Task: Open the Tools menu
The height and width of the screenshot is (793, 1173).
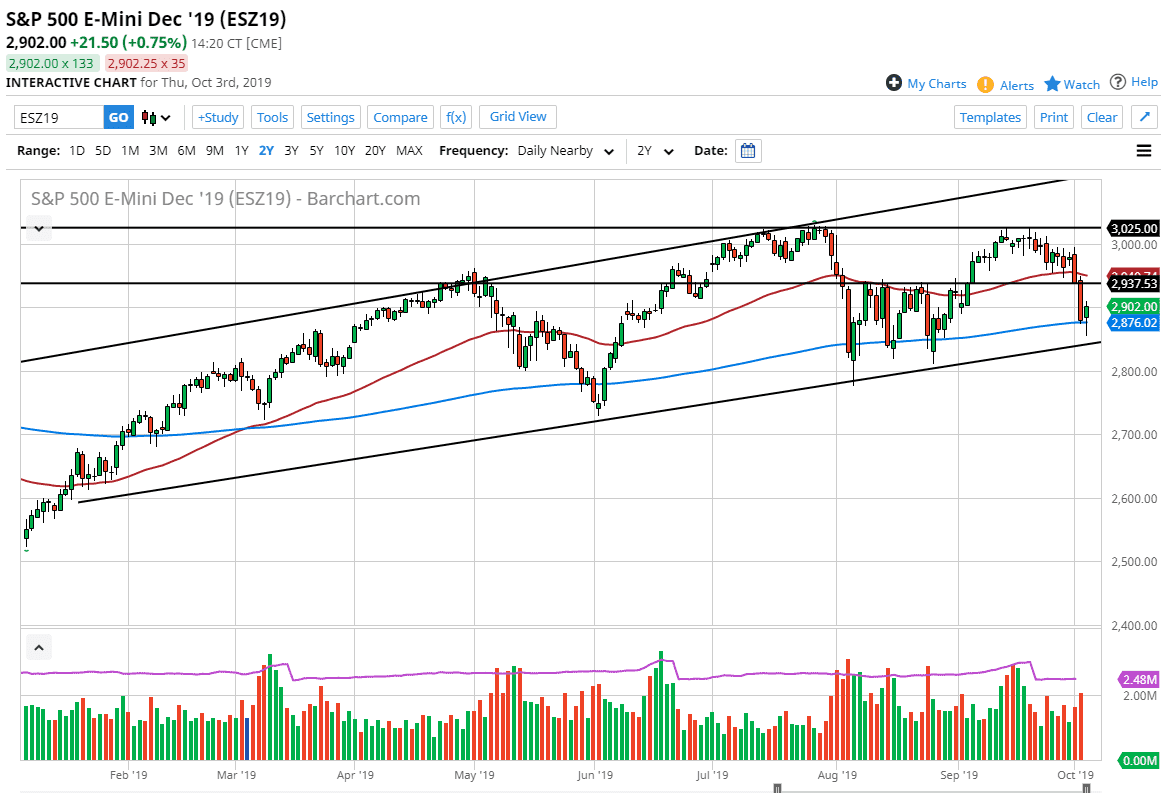Action: (x=272, y=117)
